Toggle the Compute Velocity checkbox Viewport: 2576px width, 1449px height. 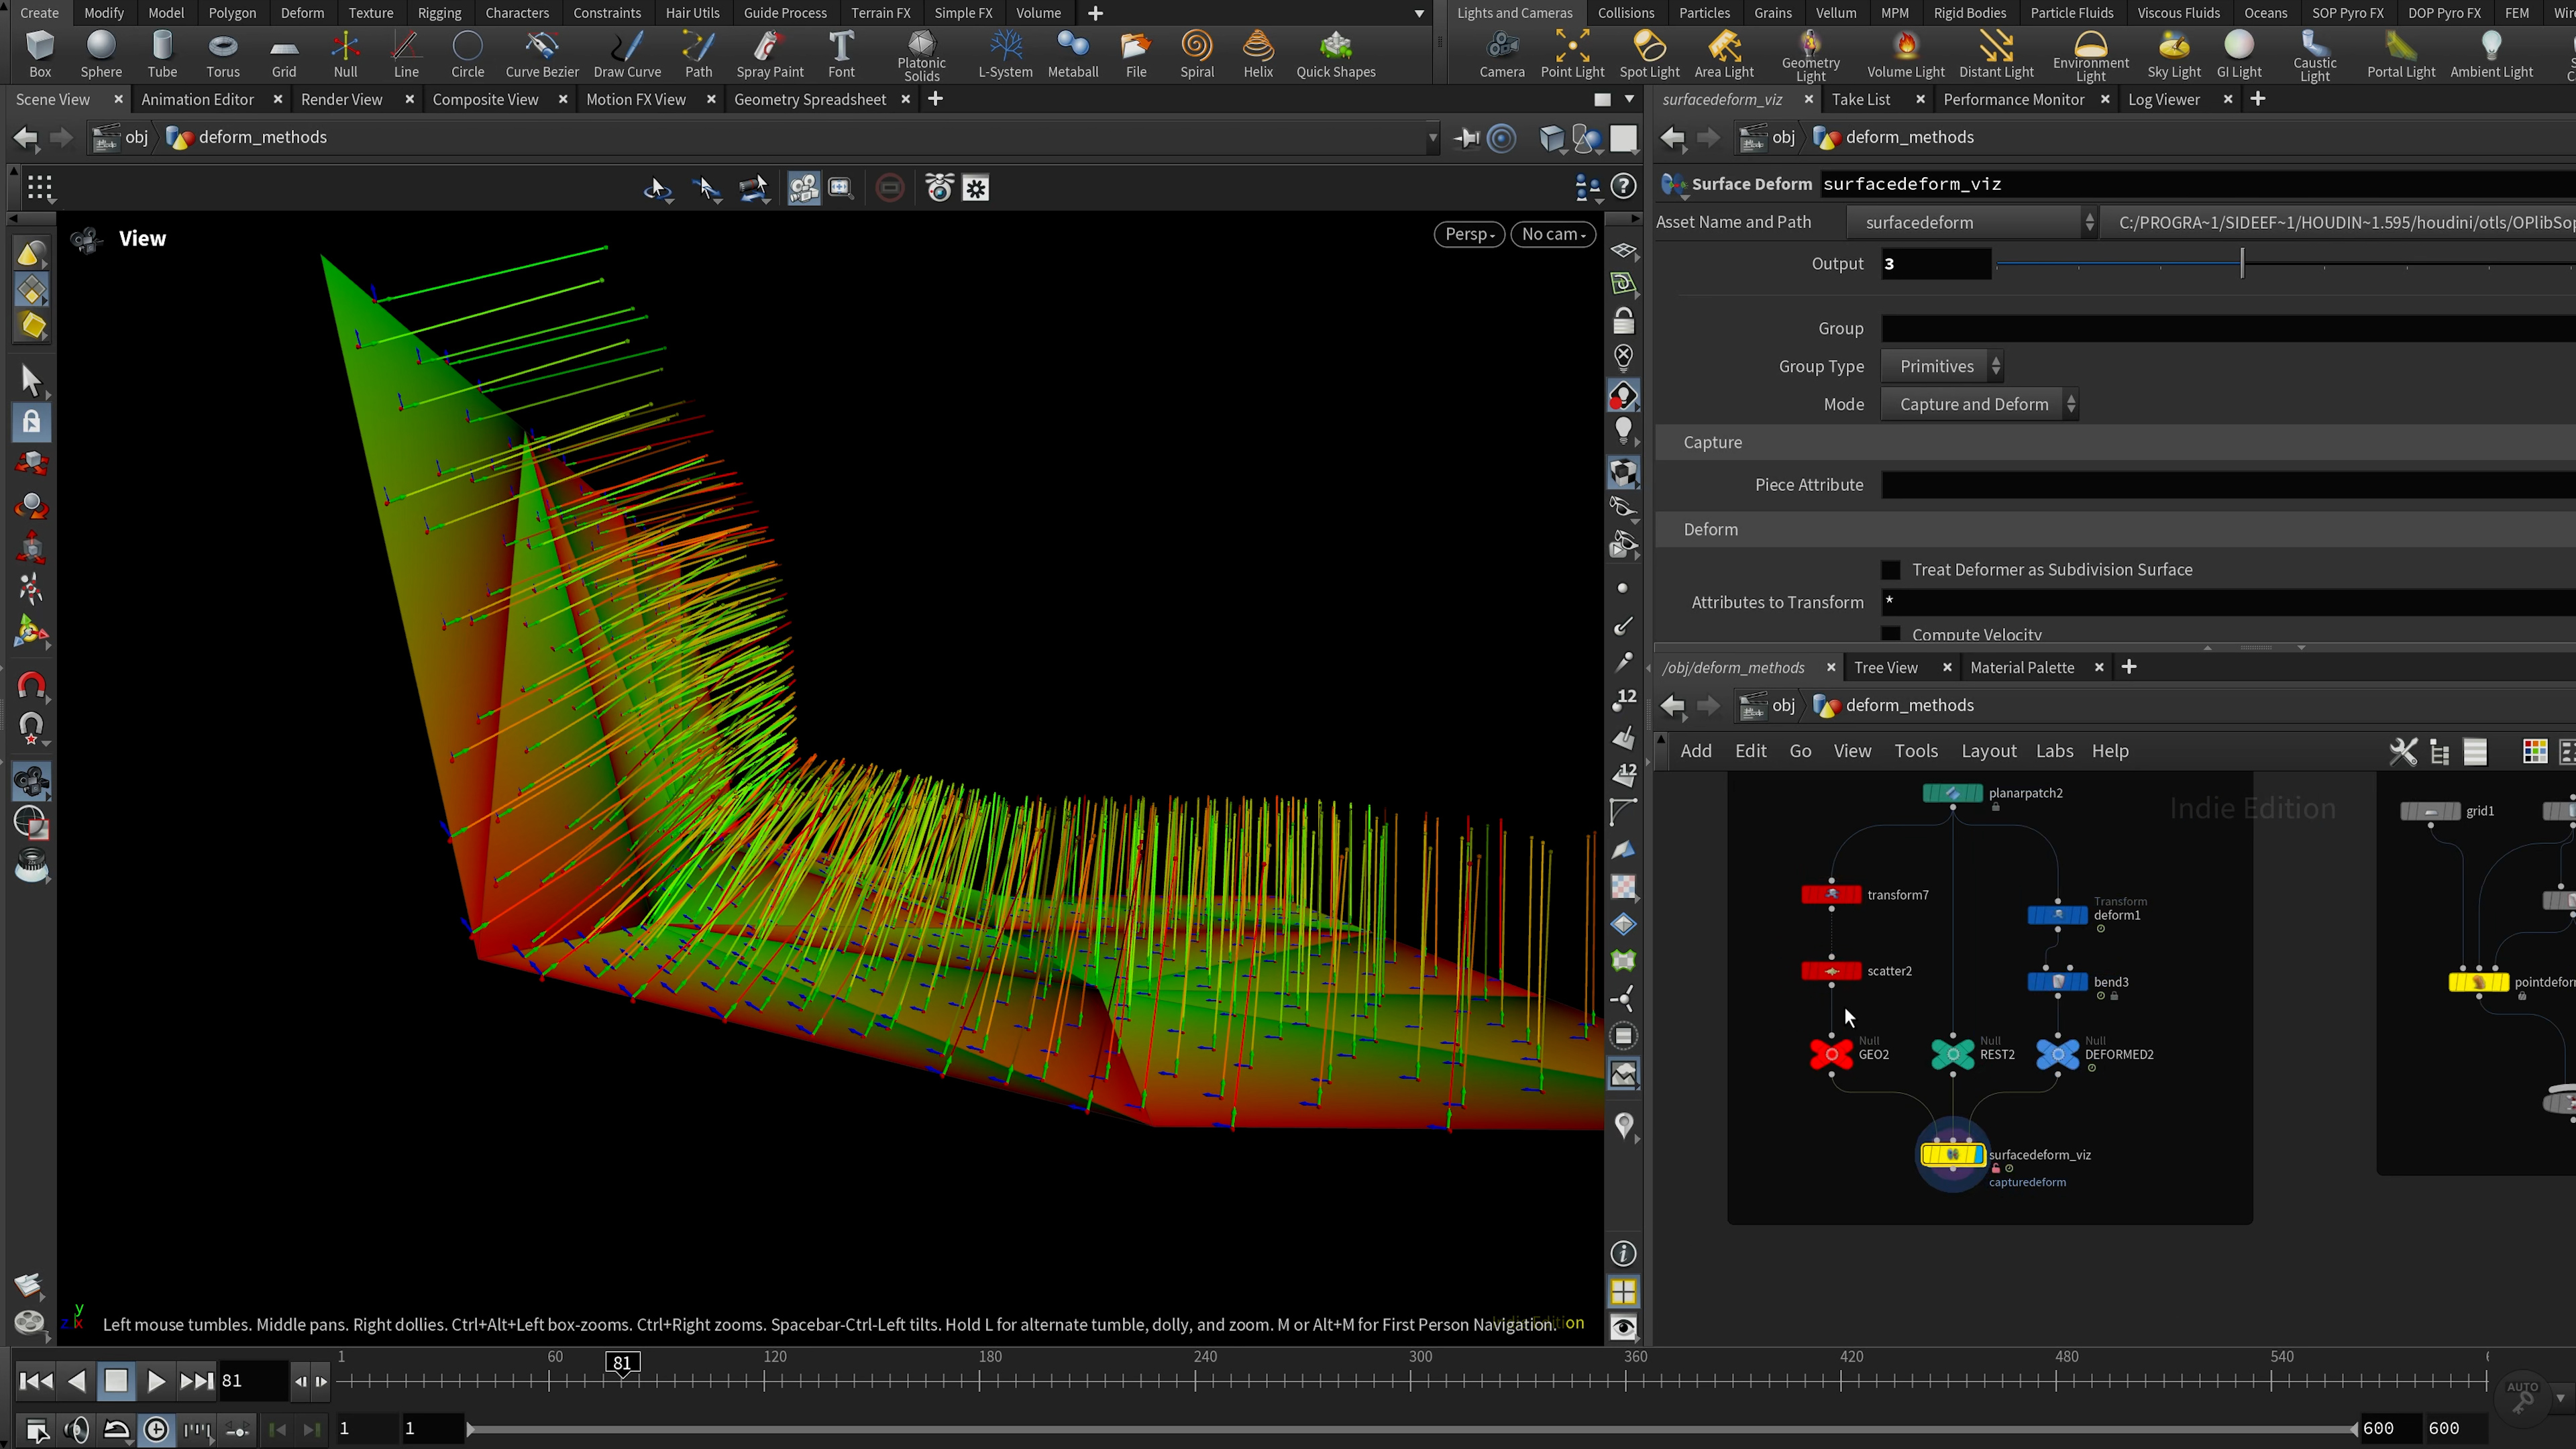pos(1890,634)
